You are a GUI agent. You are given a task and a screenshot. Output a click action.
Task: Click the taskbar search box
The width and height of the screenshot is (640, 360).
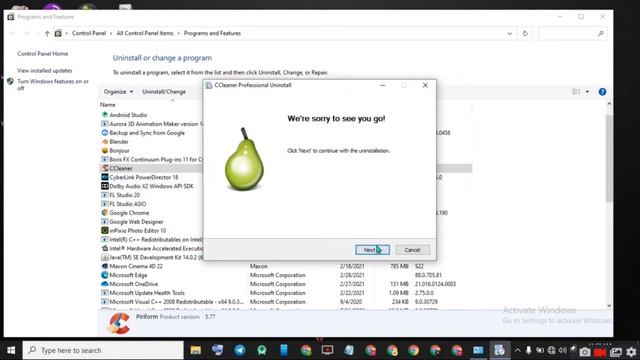(103, 350)
